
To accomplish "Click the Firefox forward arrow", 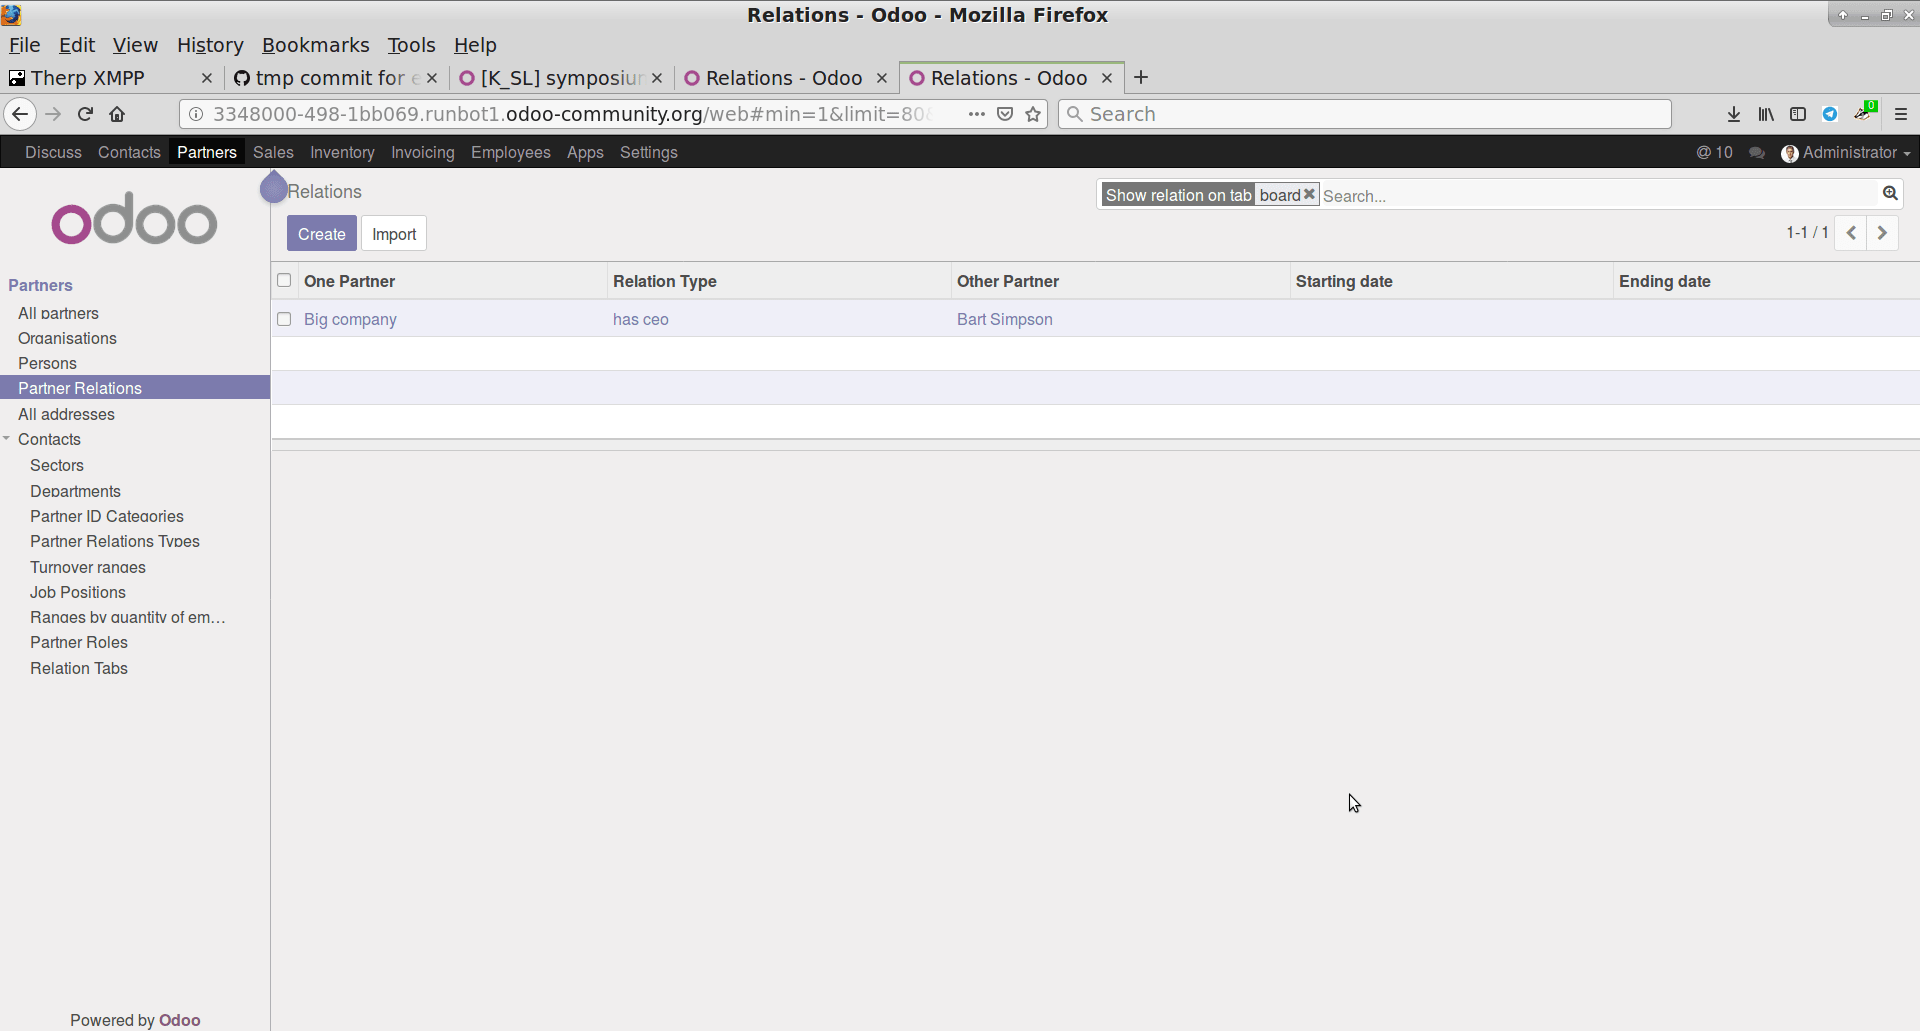I will (x=53, y=114).
